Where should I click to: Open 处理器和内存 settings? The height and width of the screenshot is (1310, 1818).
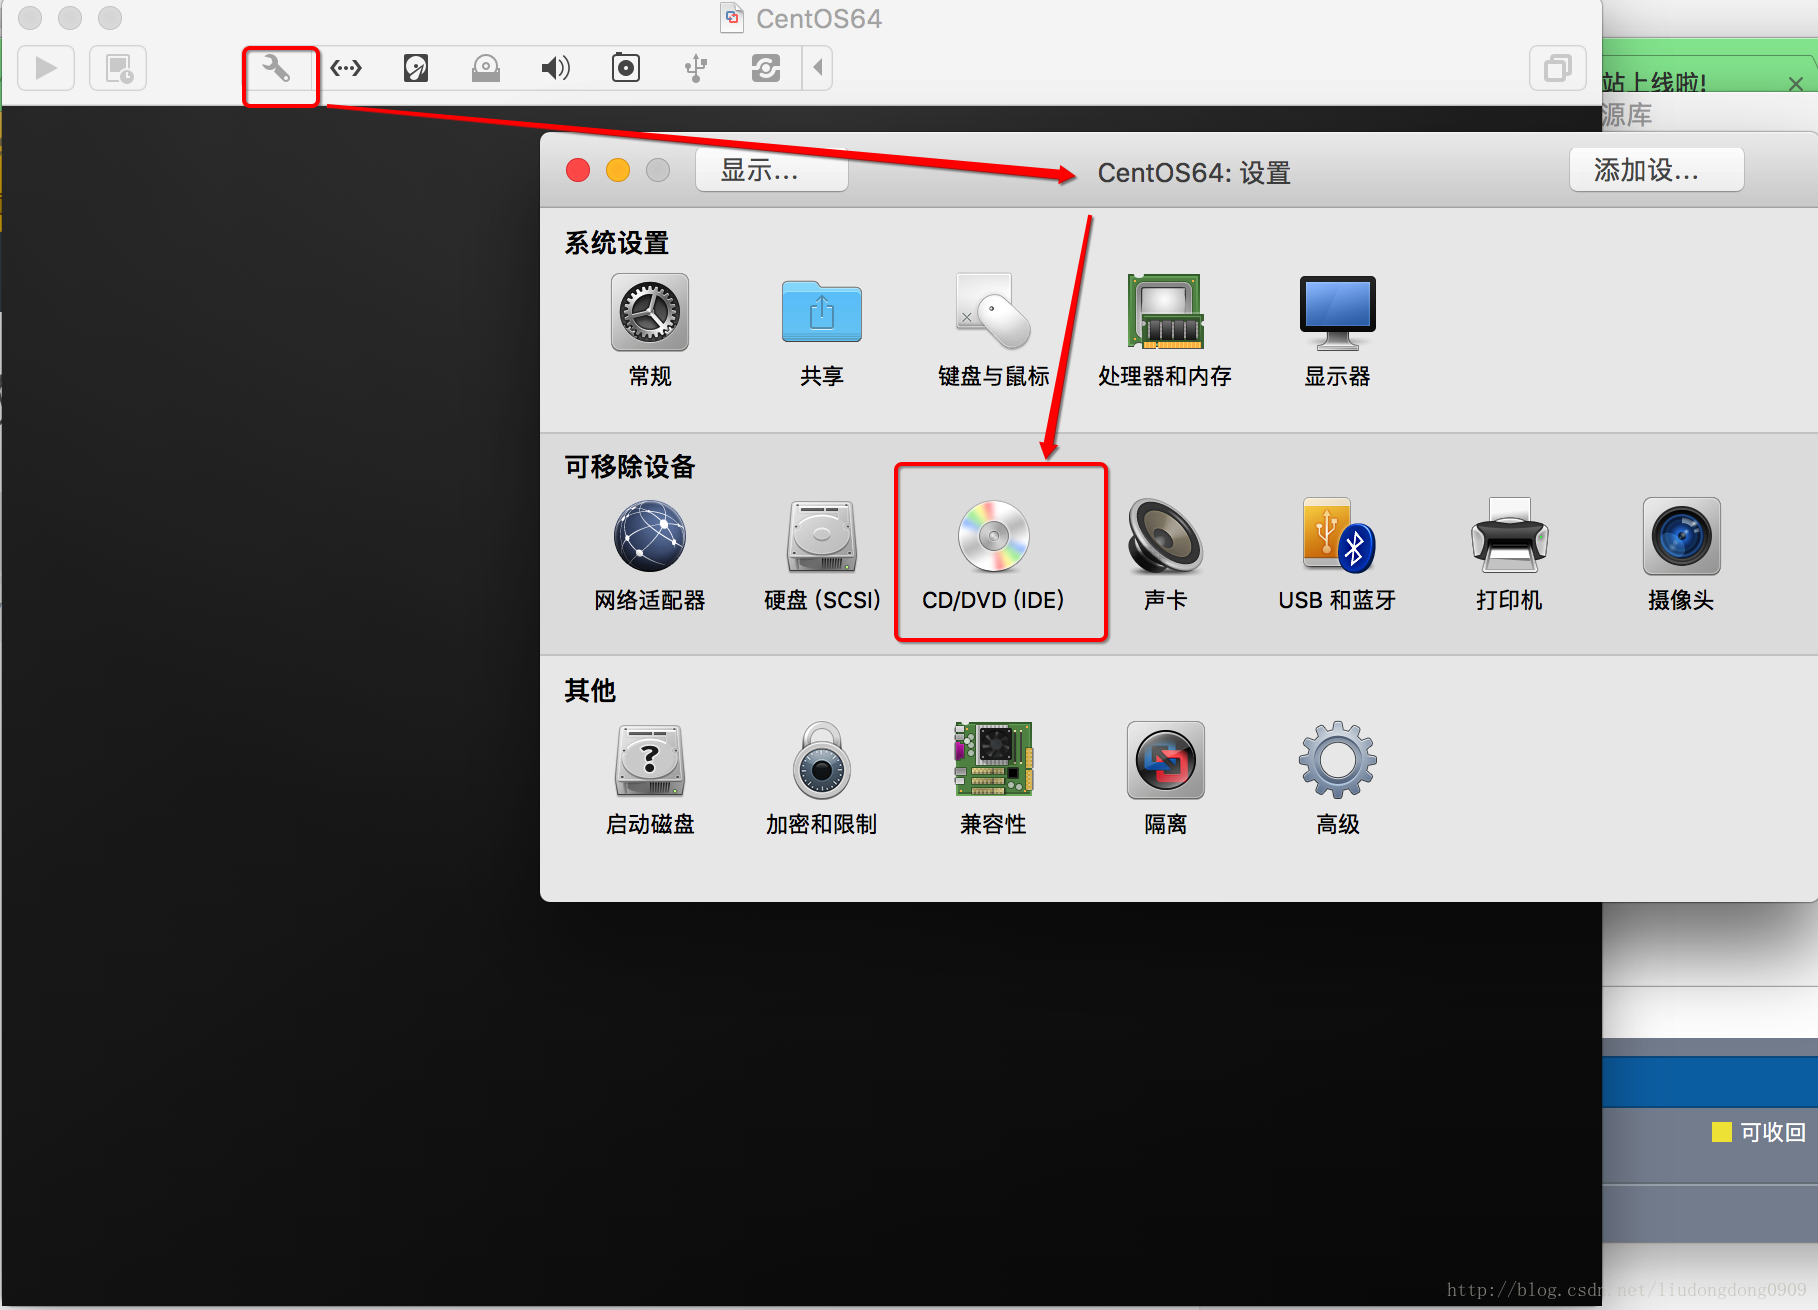coord(1165,332)
